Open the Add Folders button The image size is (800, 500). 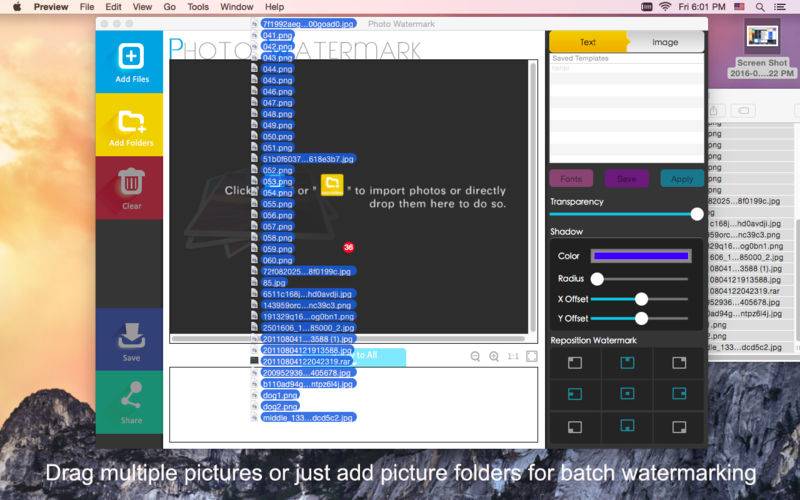pyautogui.click(x=131, y=124)
